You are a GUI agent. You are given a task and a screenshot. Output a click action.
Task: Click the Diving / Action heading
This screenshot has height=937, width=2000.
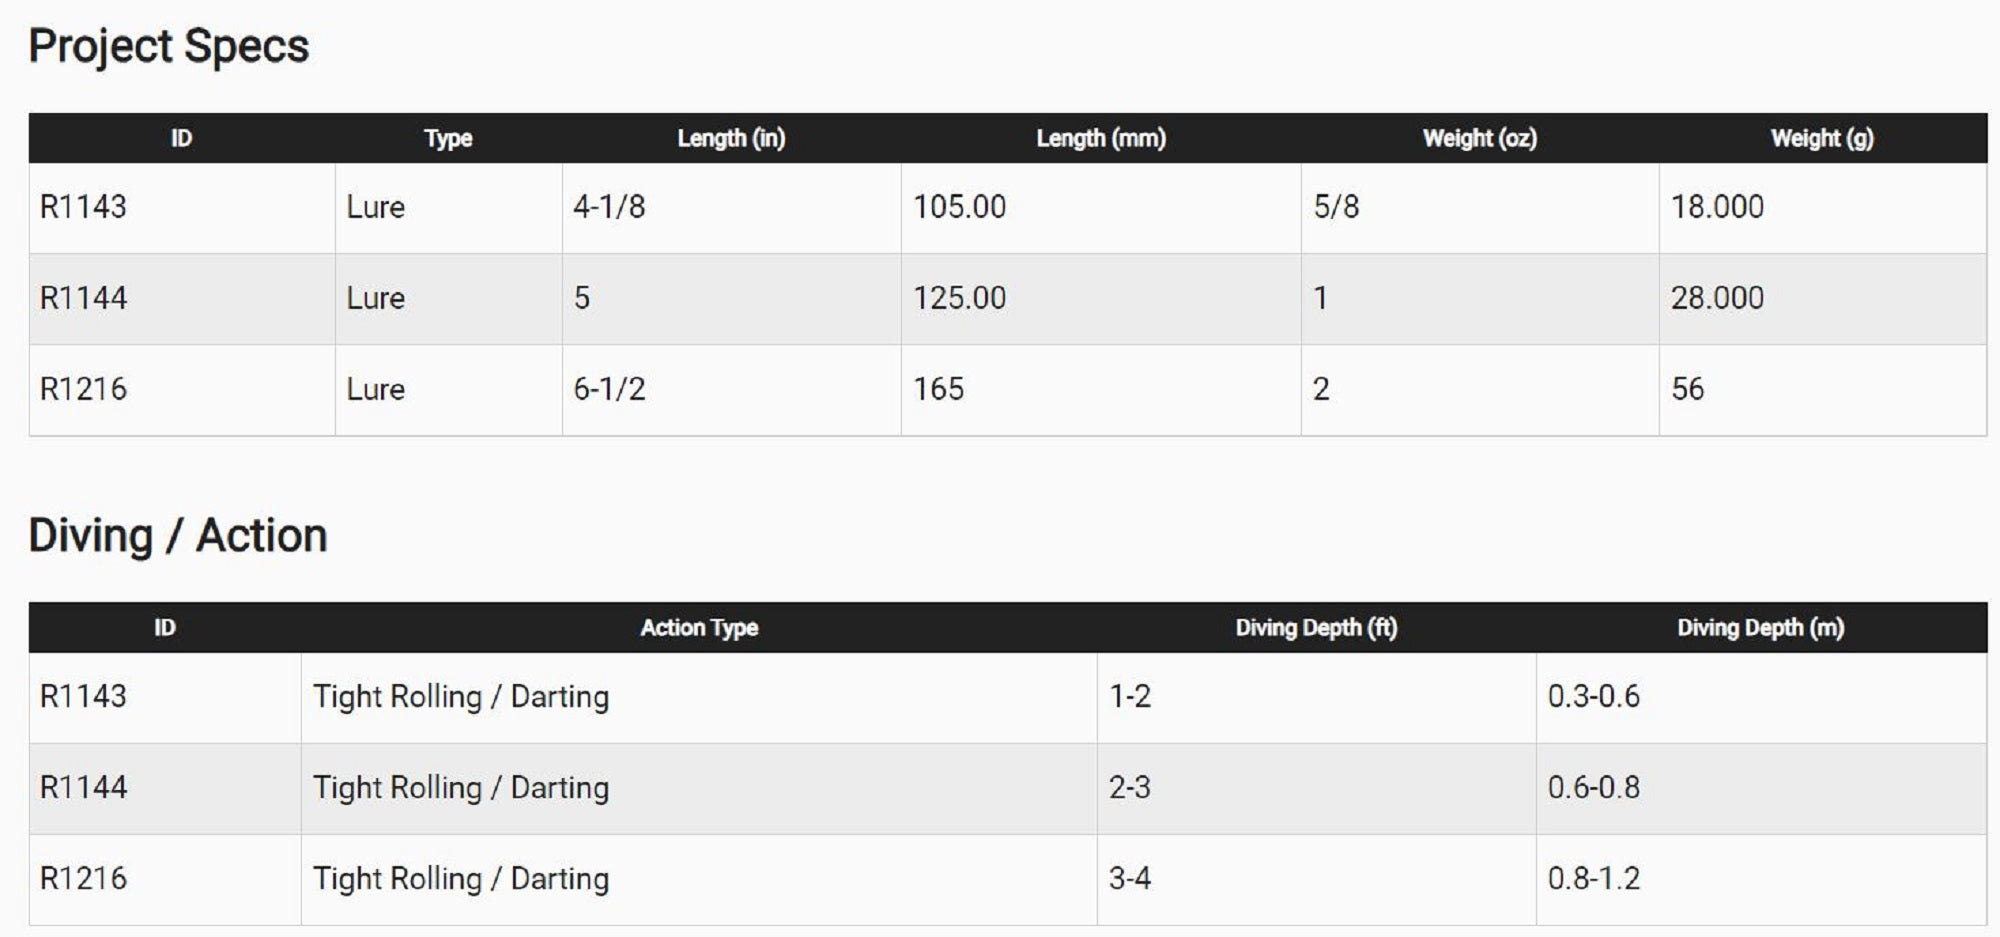[178, 536]
